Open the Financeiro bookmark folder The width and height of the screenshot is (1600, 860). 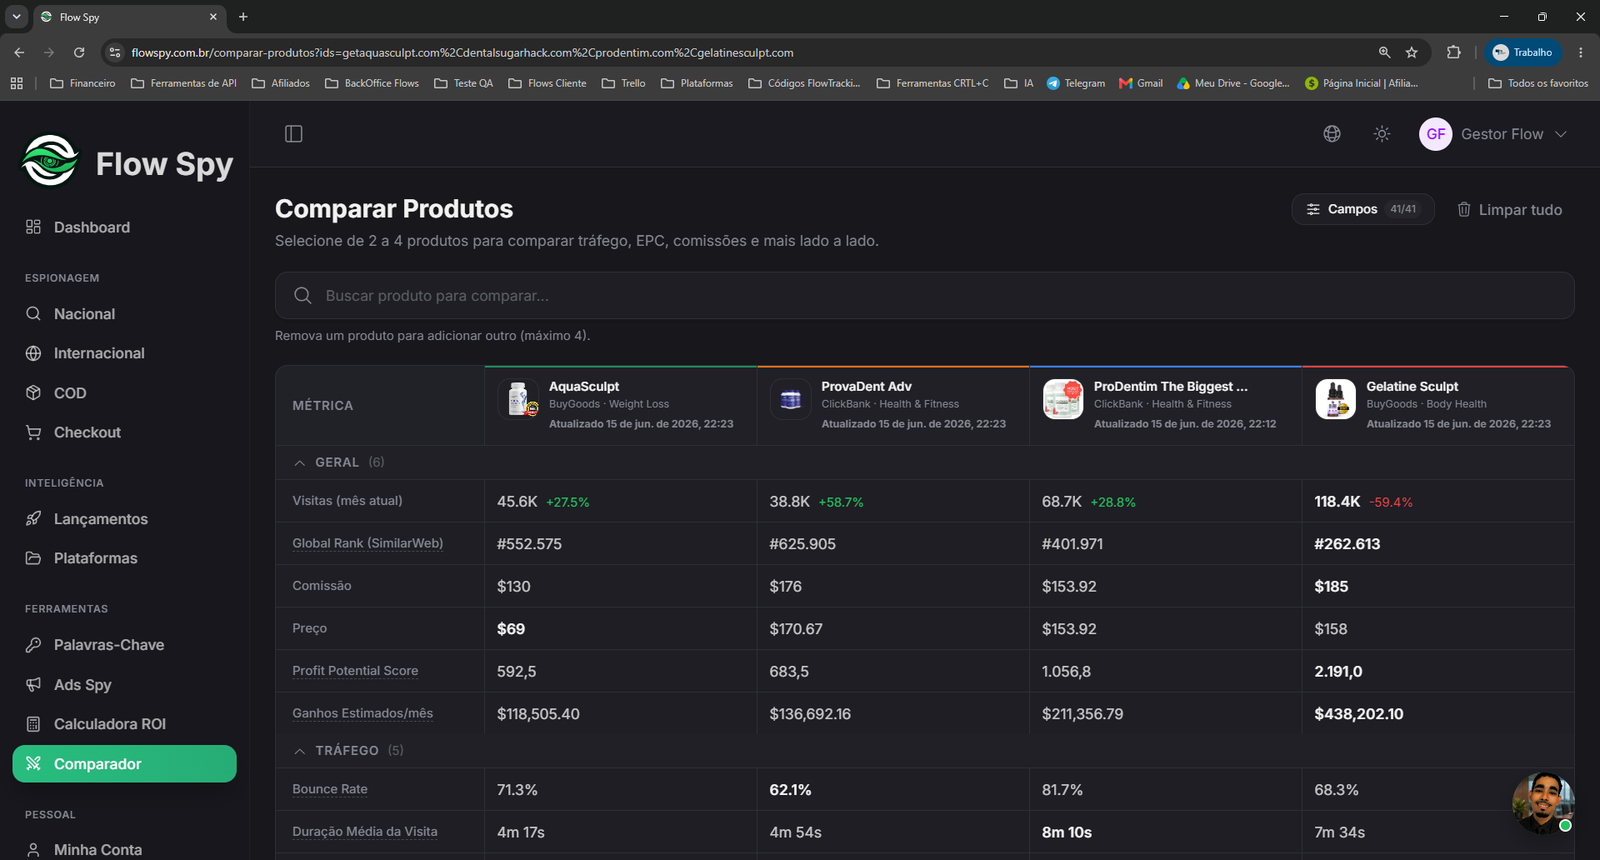(83, 83)
